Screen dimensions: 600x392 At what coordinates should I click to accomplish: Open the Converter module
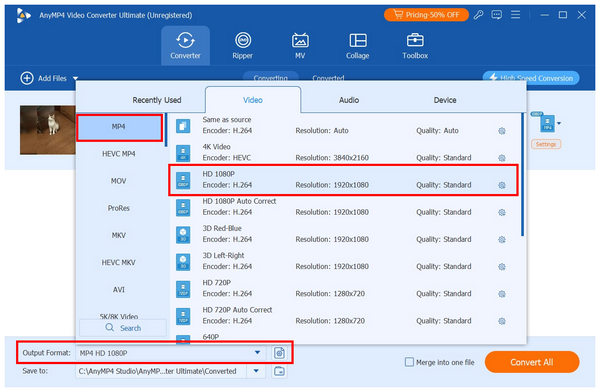click(185, 46)
